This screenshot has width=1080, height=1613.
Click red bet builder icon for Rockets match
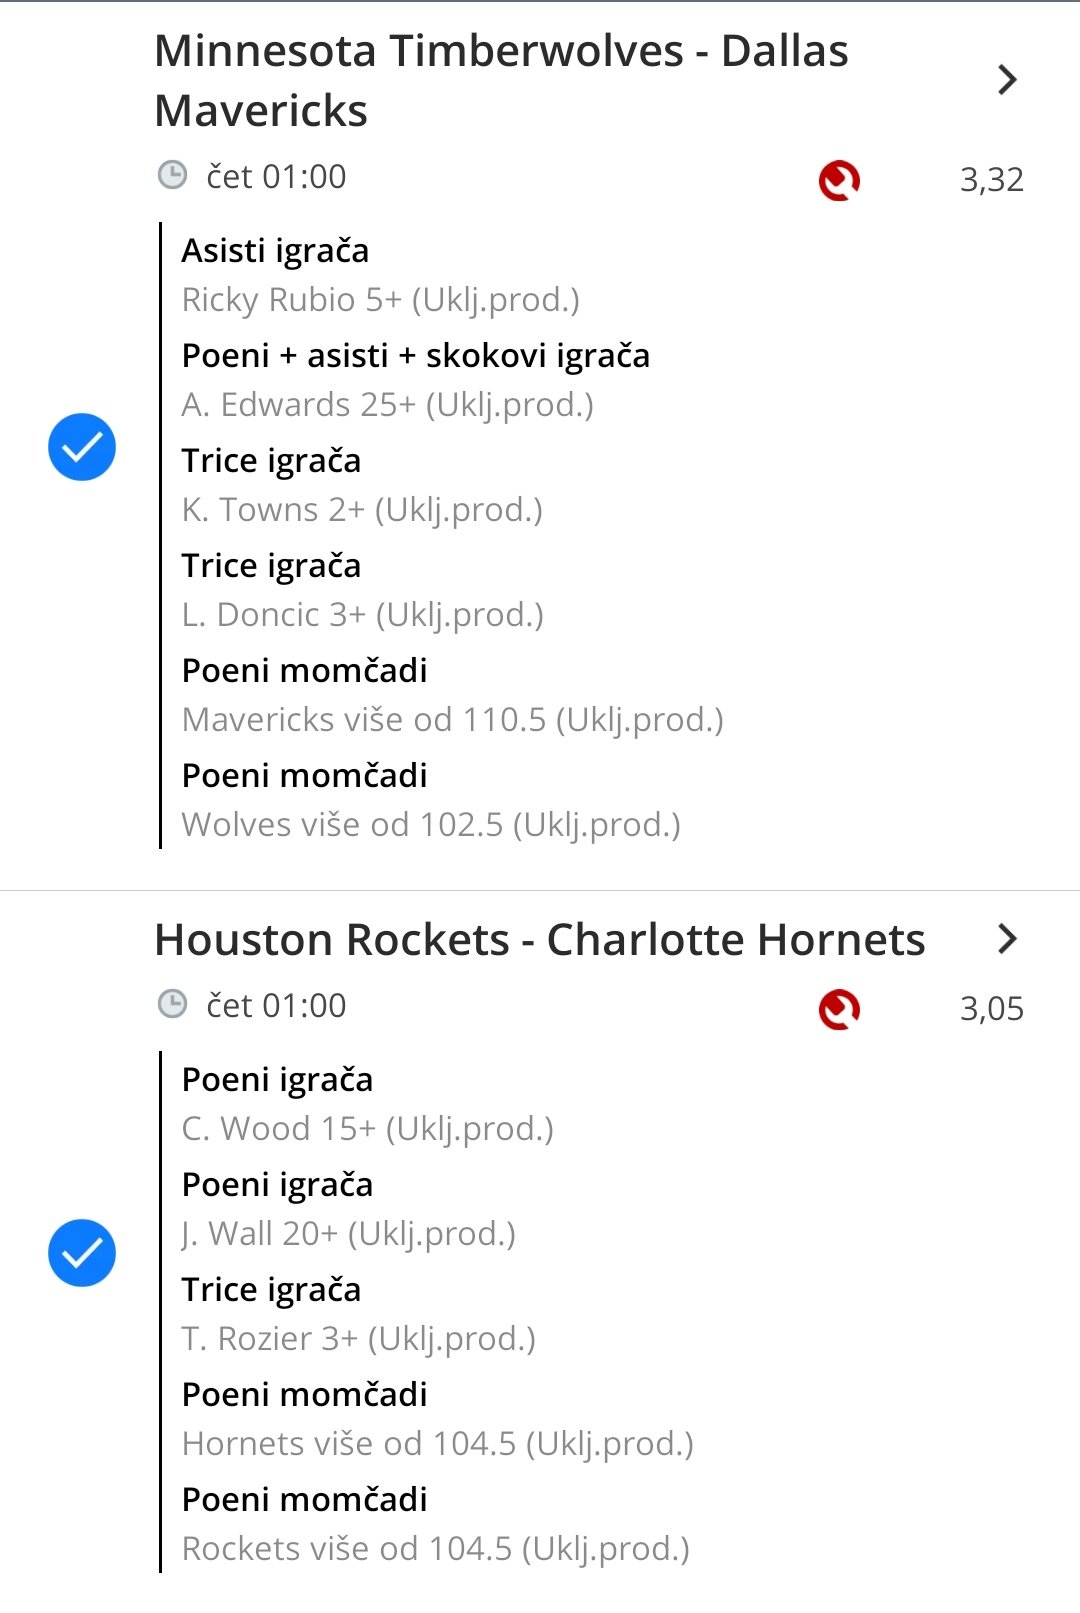pos(839,1009)
